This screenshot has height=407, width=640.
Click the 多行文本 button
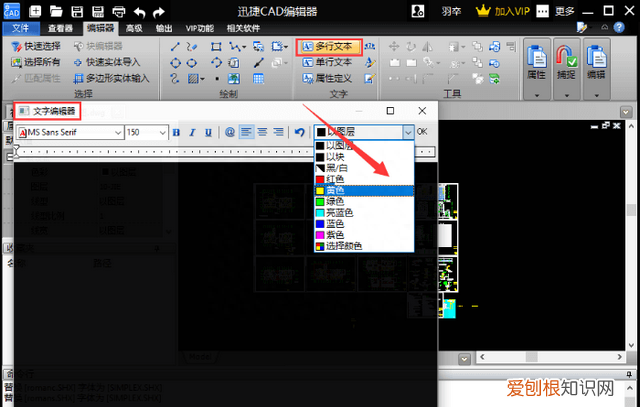[328, 47]
